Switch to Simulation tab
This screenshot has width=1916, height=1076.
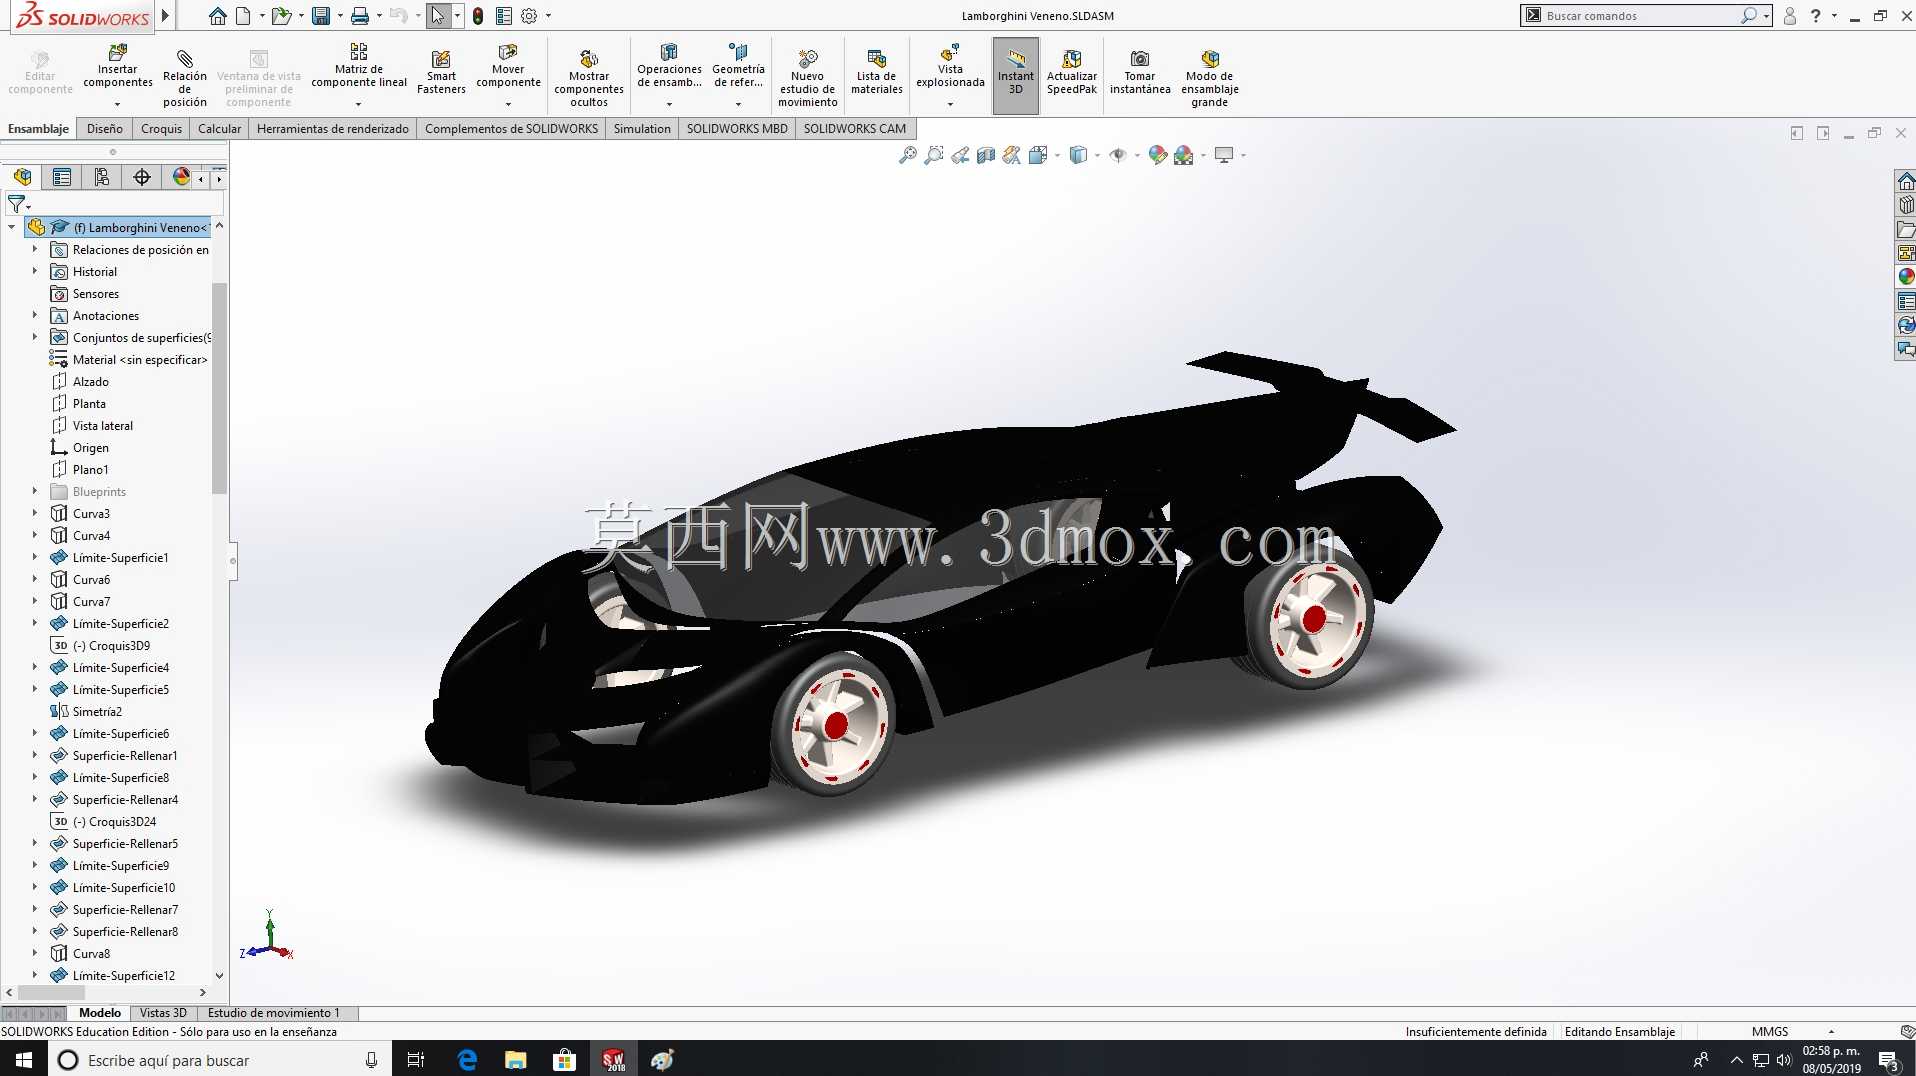pyautogui.click(x=642, y=128)
